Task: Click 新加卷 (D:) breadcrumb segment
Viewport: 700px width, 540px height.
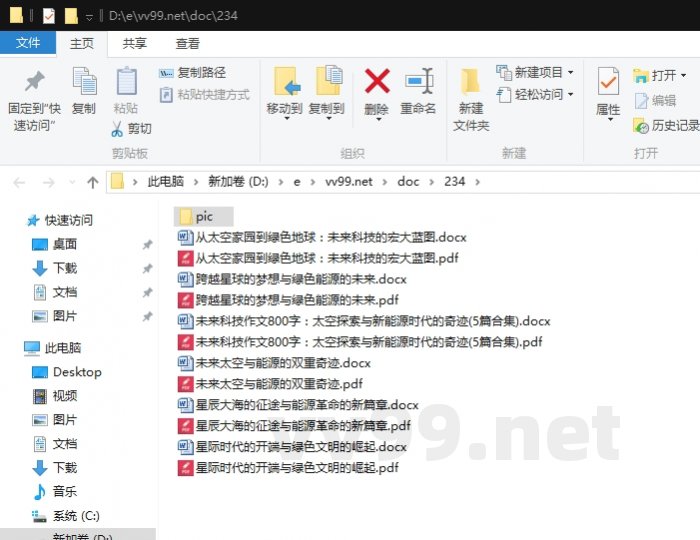Action: point(238,182)
